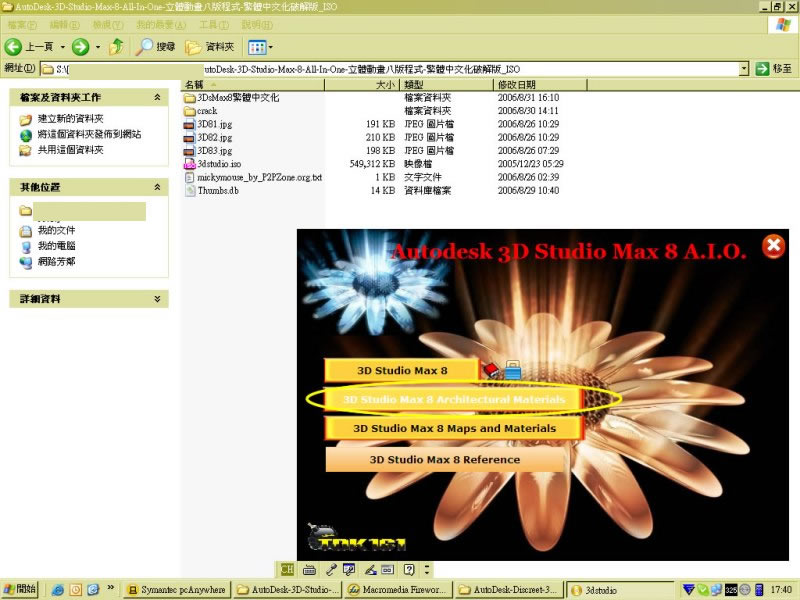Click the 移至 go button

point(774,68)
